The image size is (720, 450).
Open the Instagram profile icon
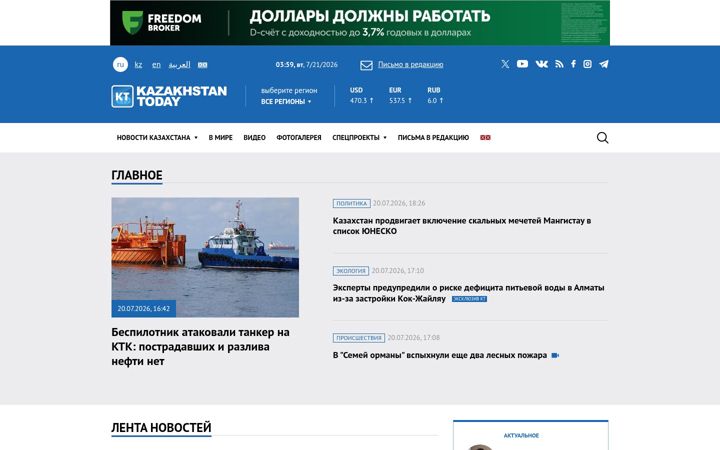click(587, 64)
